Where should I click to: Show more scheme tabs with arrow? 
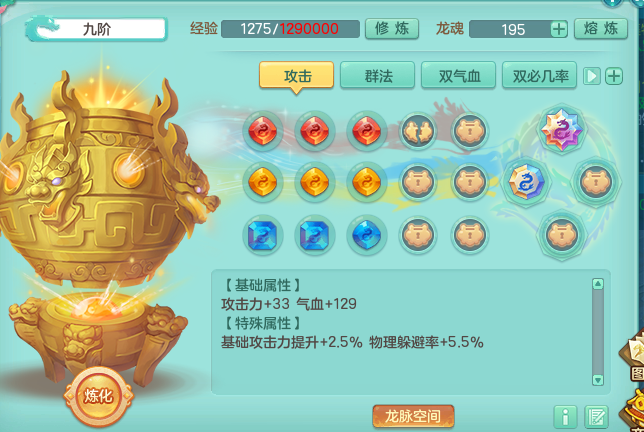pos(592,76)
